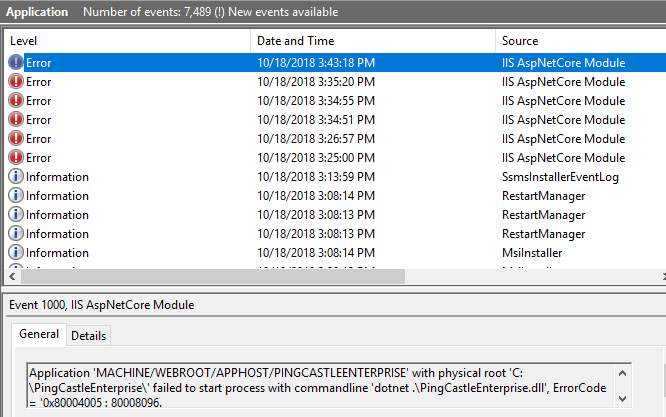Viewport: 666px width, 417px height.
Task: Select the MsiInstaller source cell
Action: click(x=532, y=253)
